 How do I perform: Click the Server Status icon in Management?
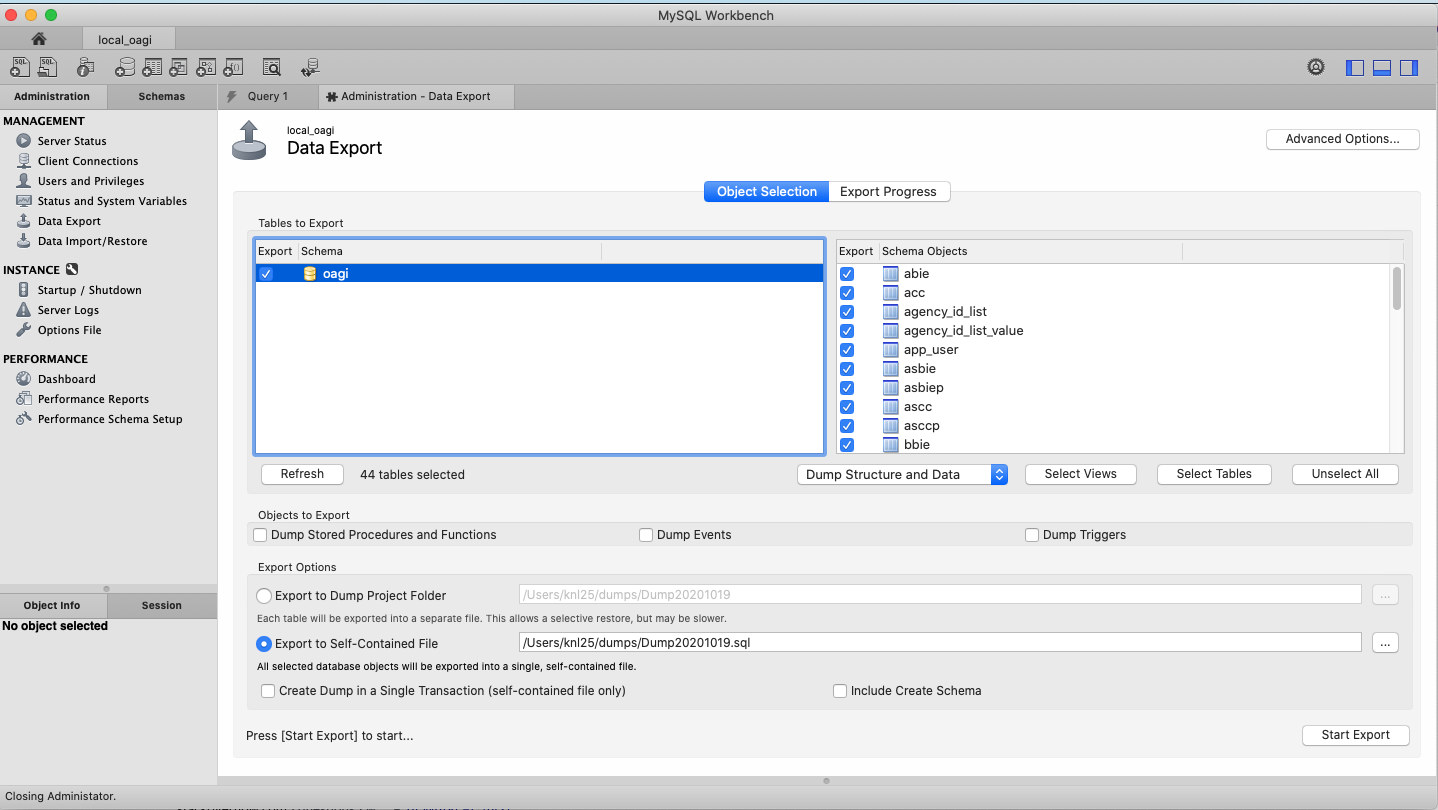23,141
